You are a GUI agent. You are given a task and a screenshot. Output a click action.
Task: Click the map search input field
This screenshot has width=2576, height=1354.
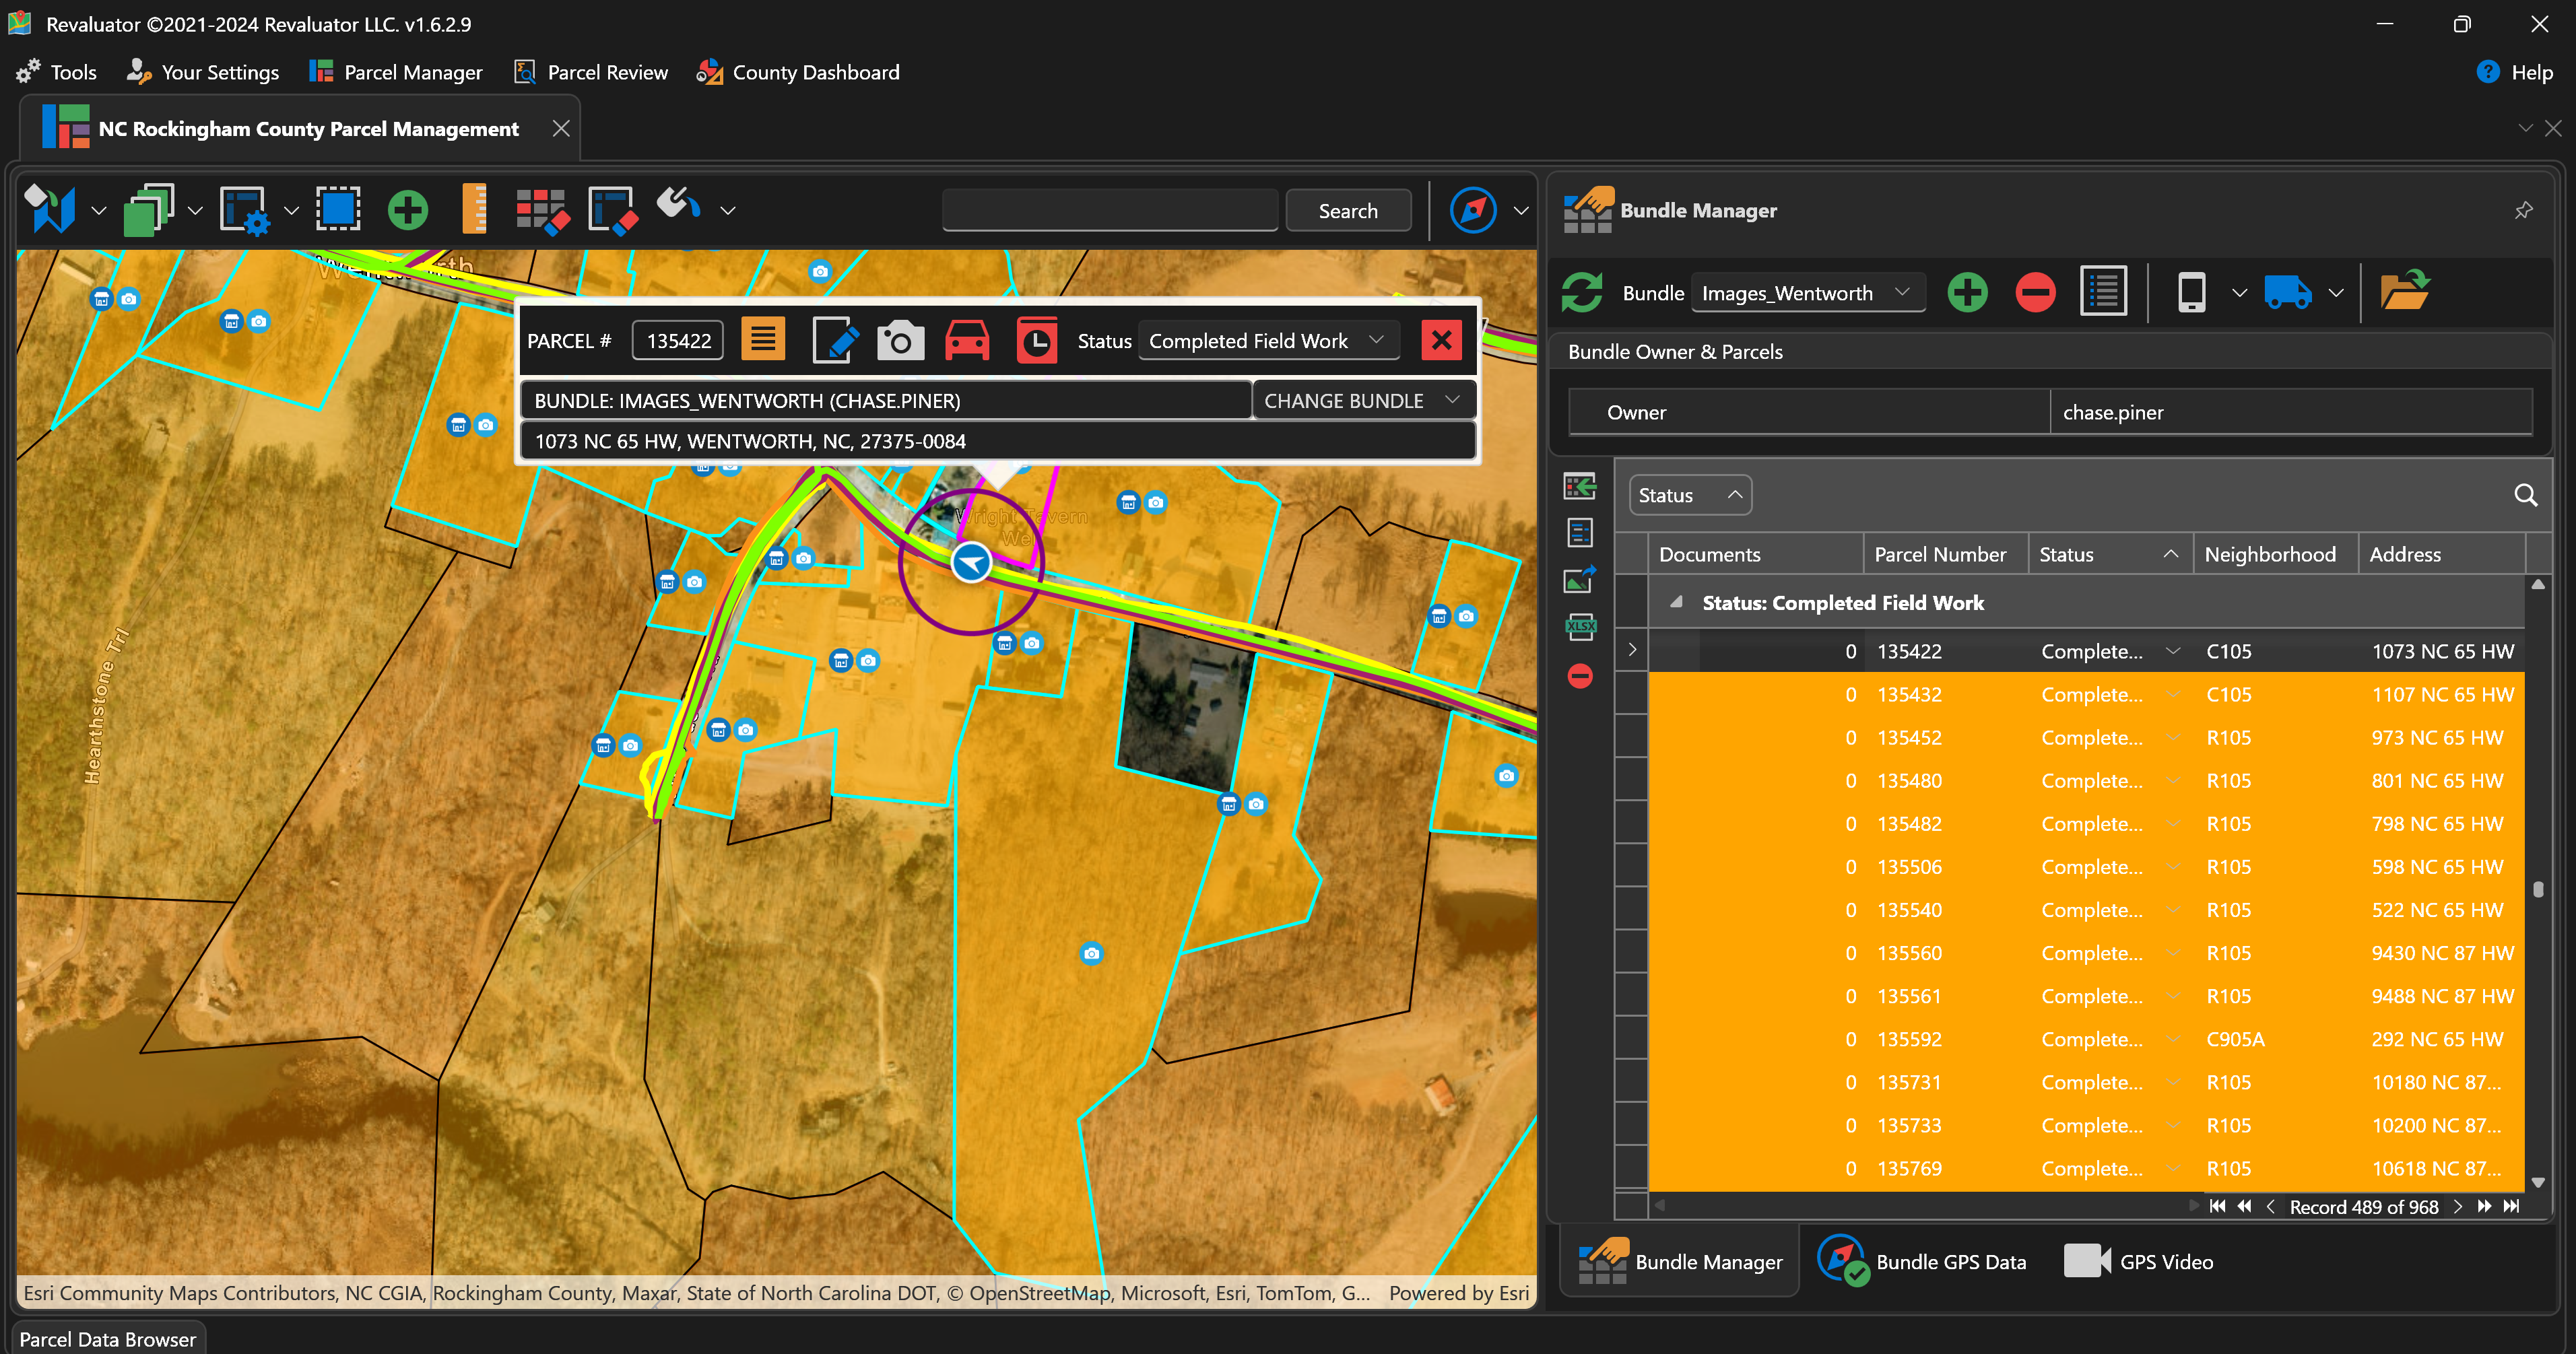coord(1109,210)
